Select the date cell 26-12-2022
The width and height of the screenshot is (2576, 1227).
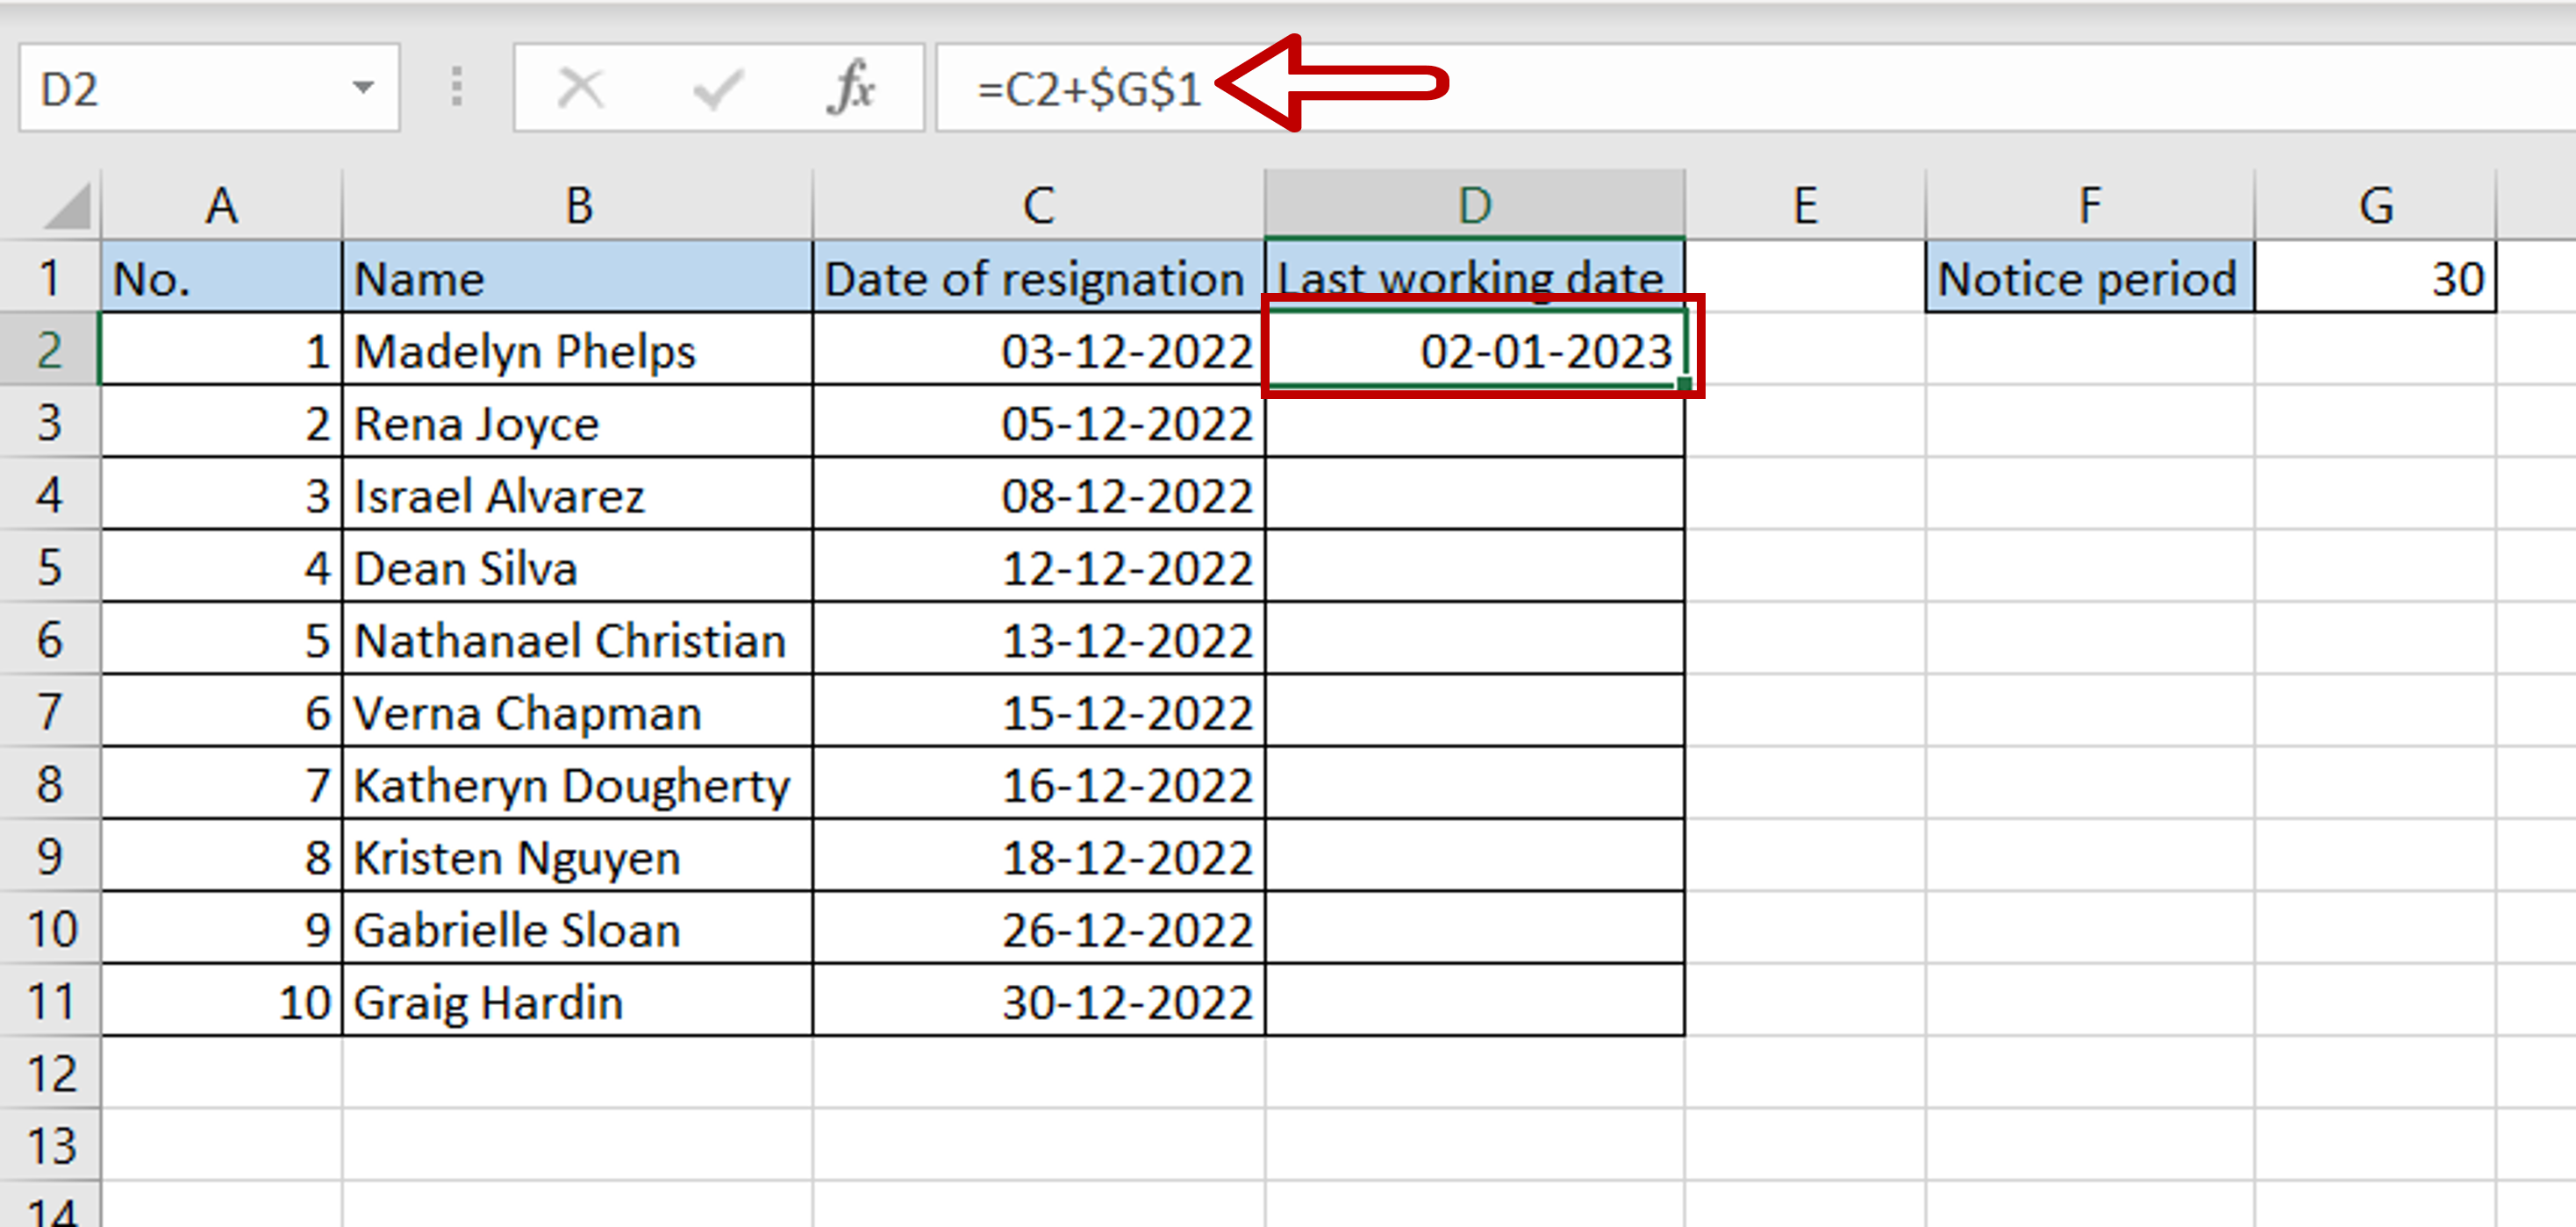pos(1039,929)
